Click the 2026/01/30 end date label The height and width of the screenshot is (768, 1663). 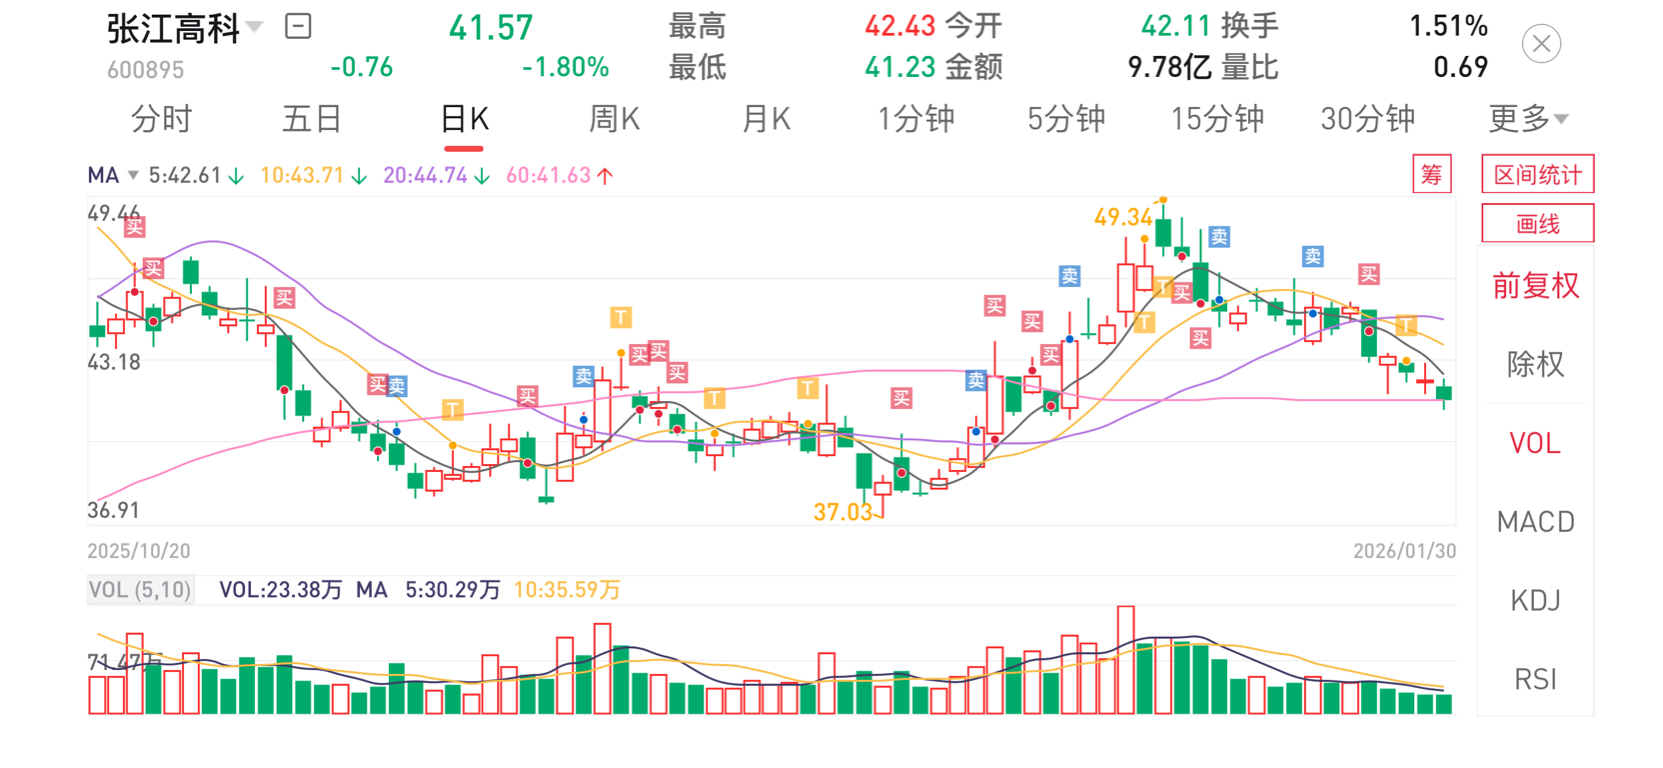pyautogui.click(x=1405, y=551)
